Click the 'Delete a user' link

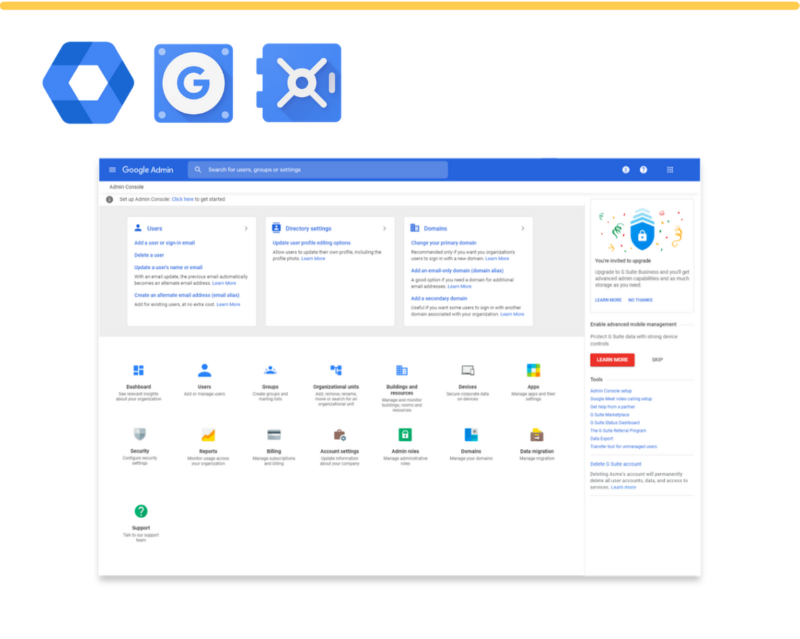(x=149, y=255)
